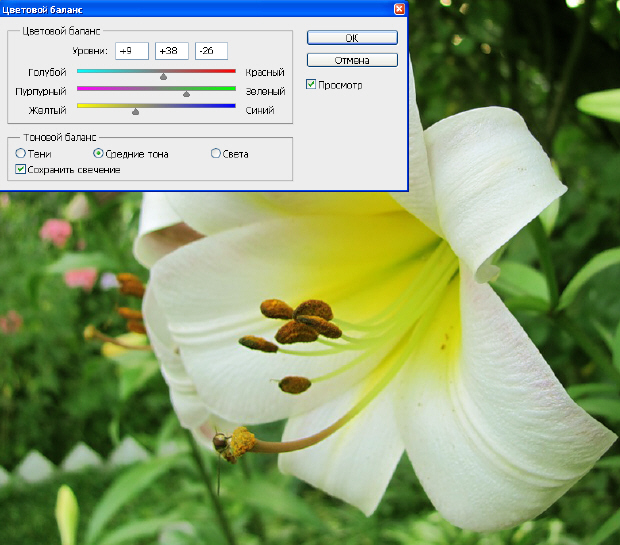Toggle the Просмотр checkbox
Image resolution: width=620 pixels, height=545 pixels.
pos(312,85)
